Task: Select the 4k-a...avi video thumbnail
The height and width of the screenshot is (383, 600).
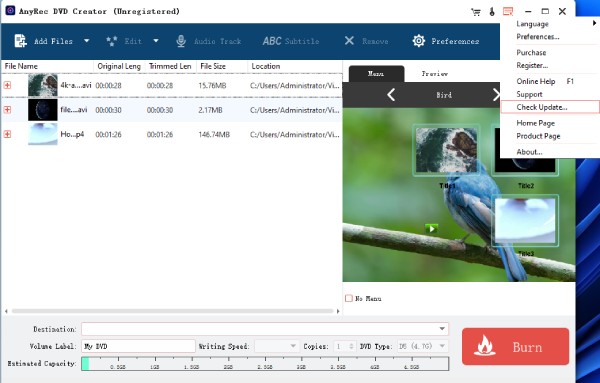Action: pyautogui.click(x=43, y=85)
